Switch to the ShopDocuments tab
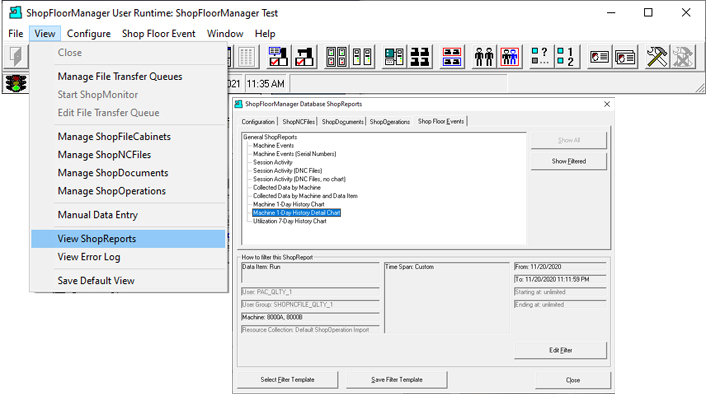 343,122
